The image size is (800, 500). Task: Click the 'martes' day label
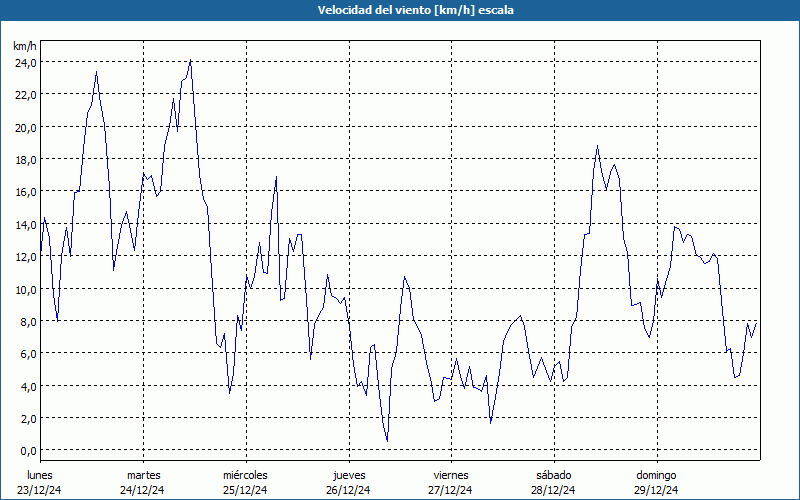(x=143, y=475)
